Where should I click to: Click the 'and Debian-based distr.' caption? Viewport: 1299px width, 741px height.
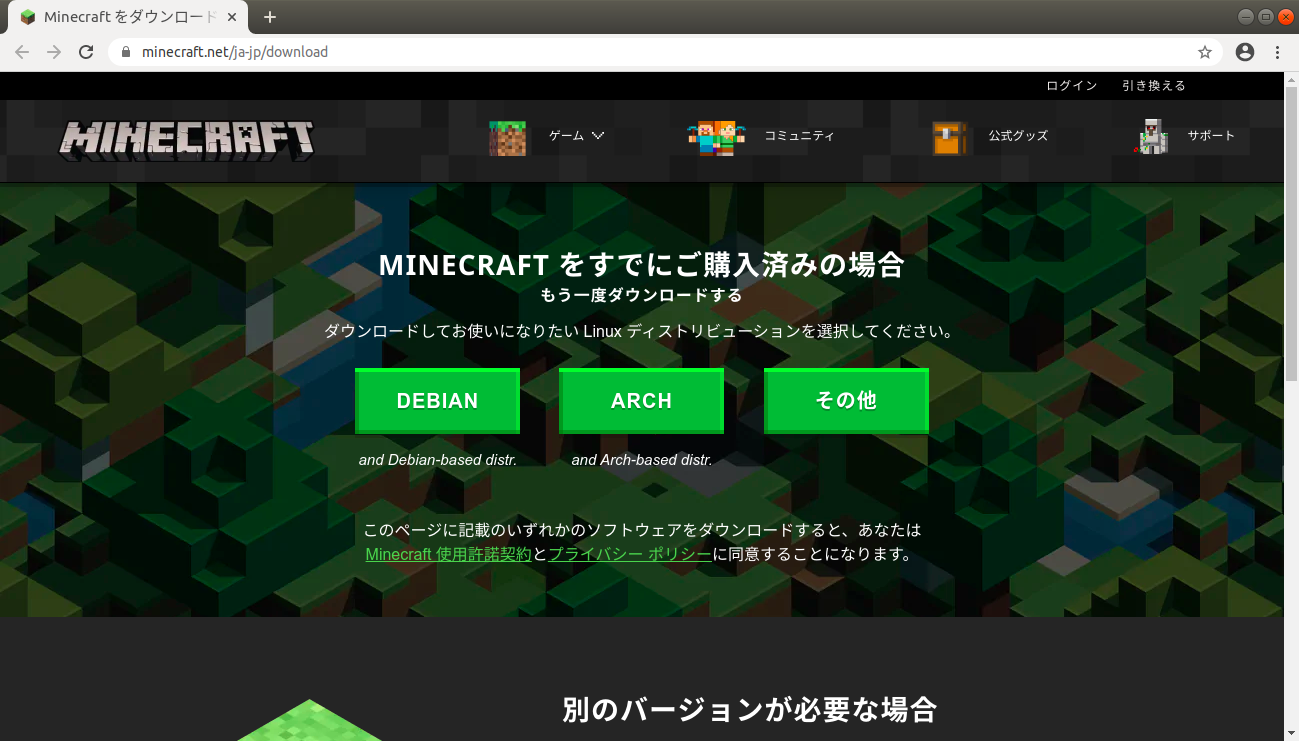438,461
